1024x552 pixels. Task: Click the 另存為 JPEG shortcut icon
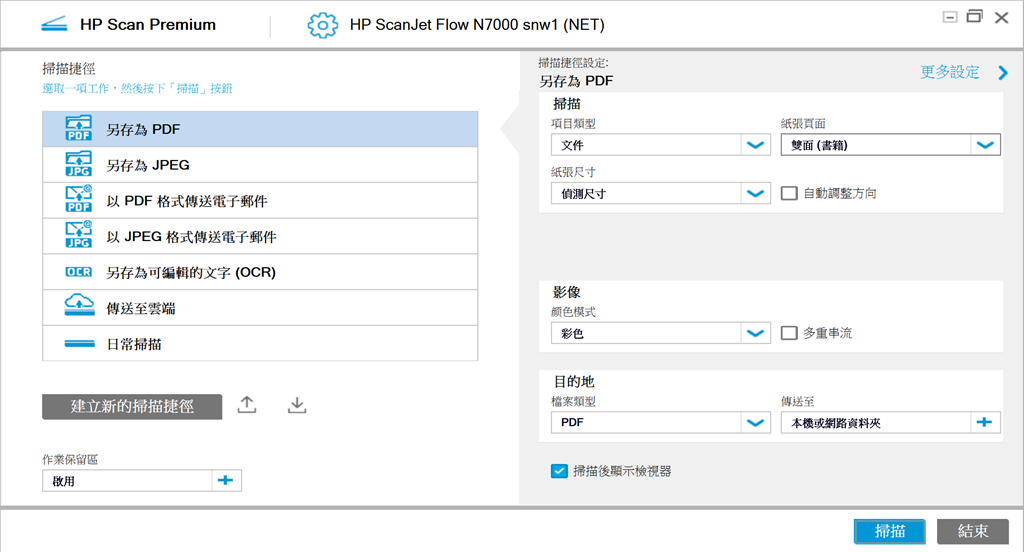coord(78,165)
